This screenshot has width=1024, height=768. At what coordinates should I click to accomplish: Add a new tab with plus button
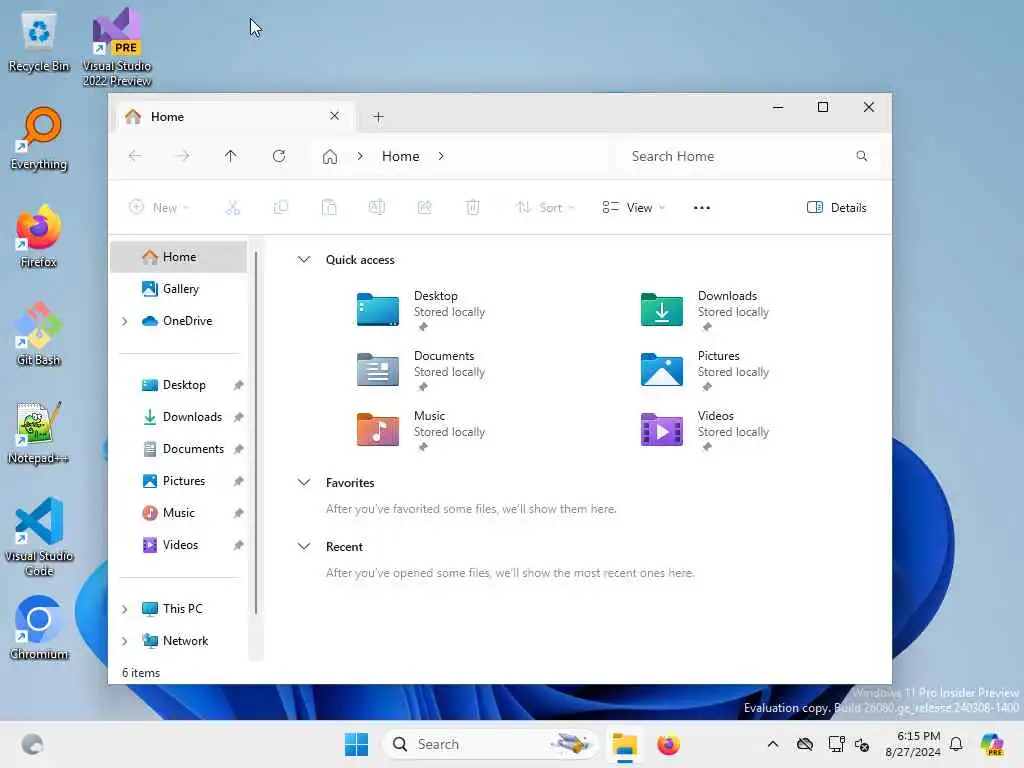[x=378, y=117]
